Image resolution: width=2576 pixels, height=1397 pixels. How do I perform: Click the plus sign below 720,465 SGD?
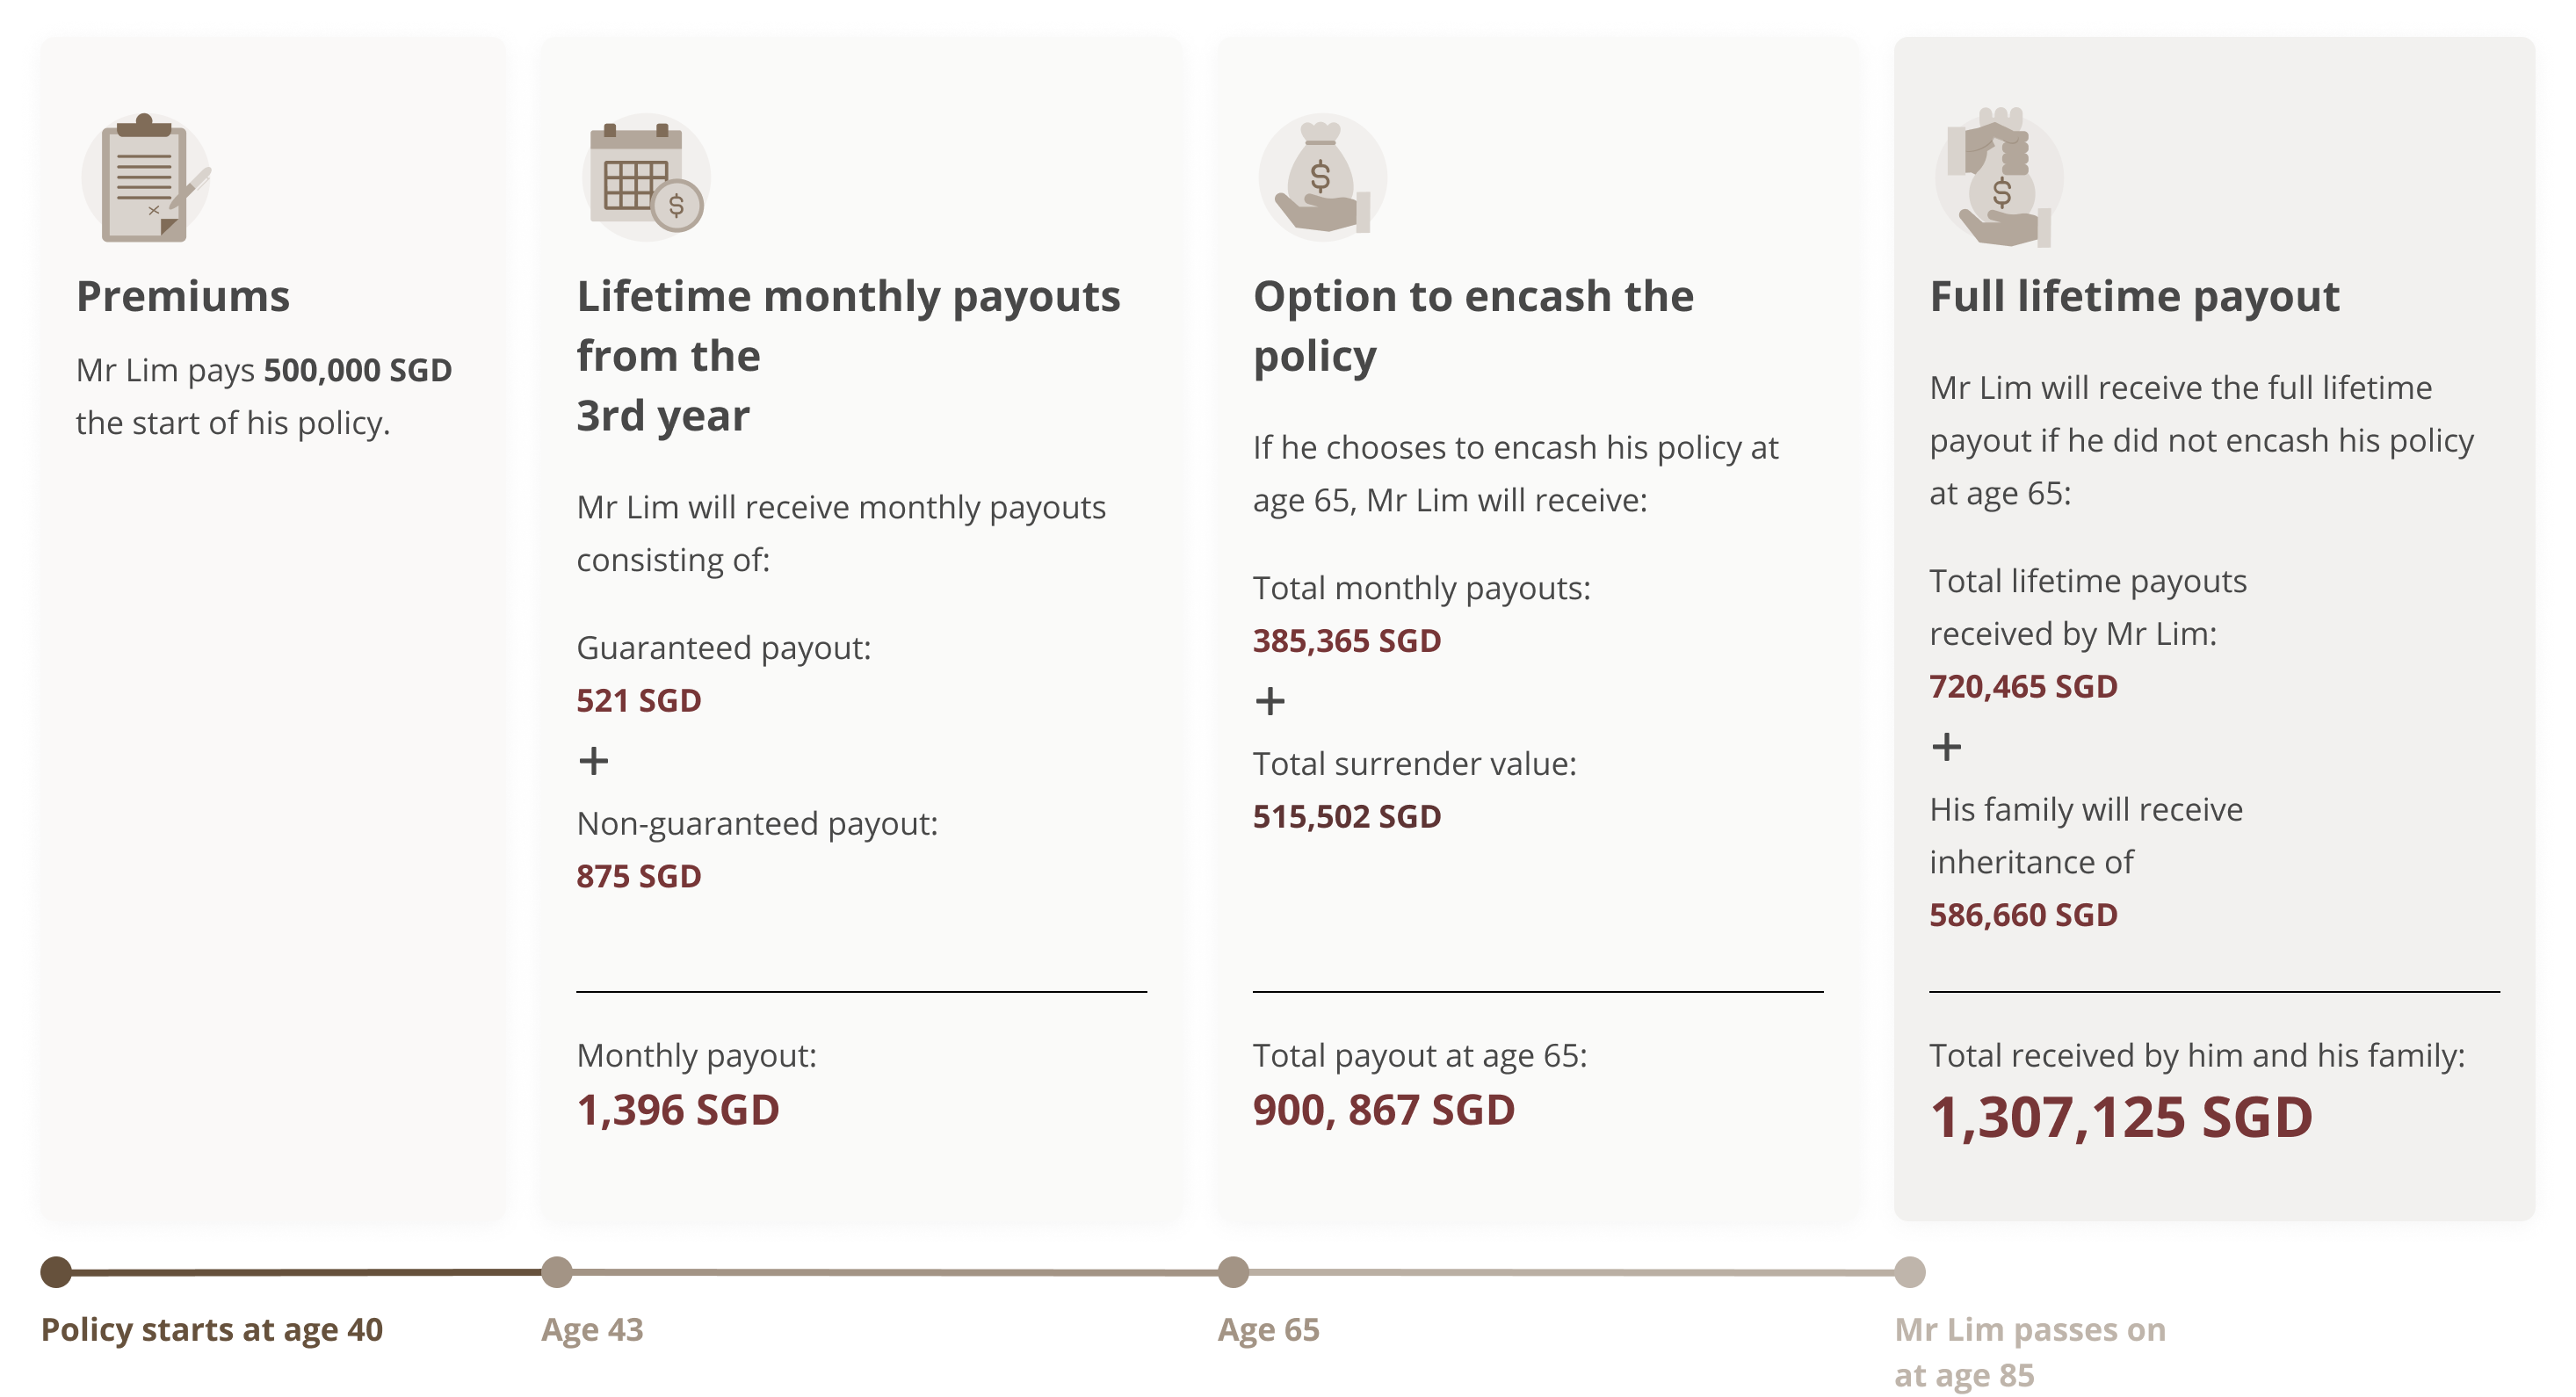point(1946,747)
